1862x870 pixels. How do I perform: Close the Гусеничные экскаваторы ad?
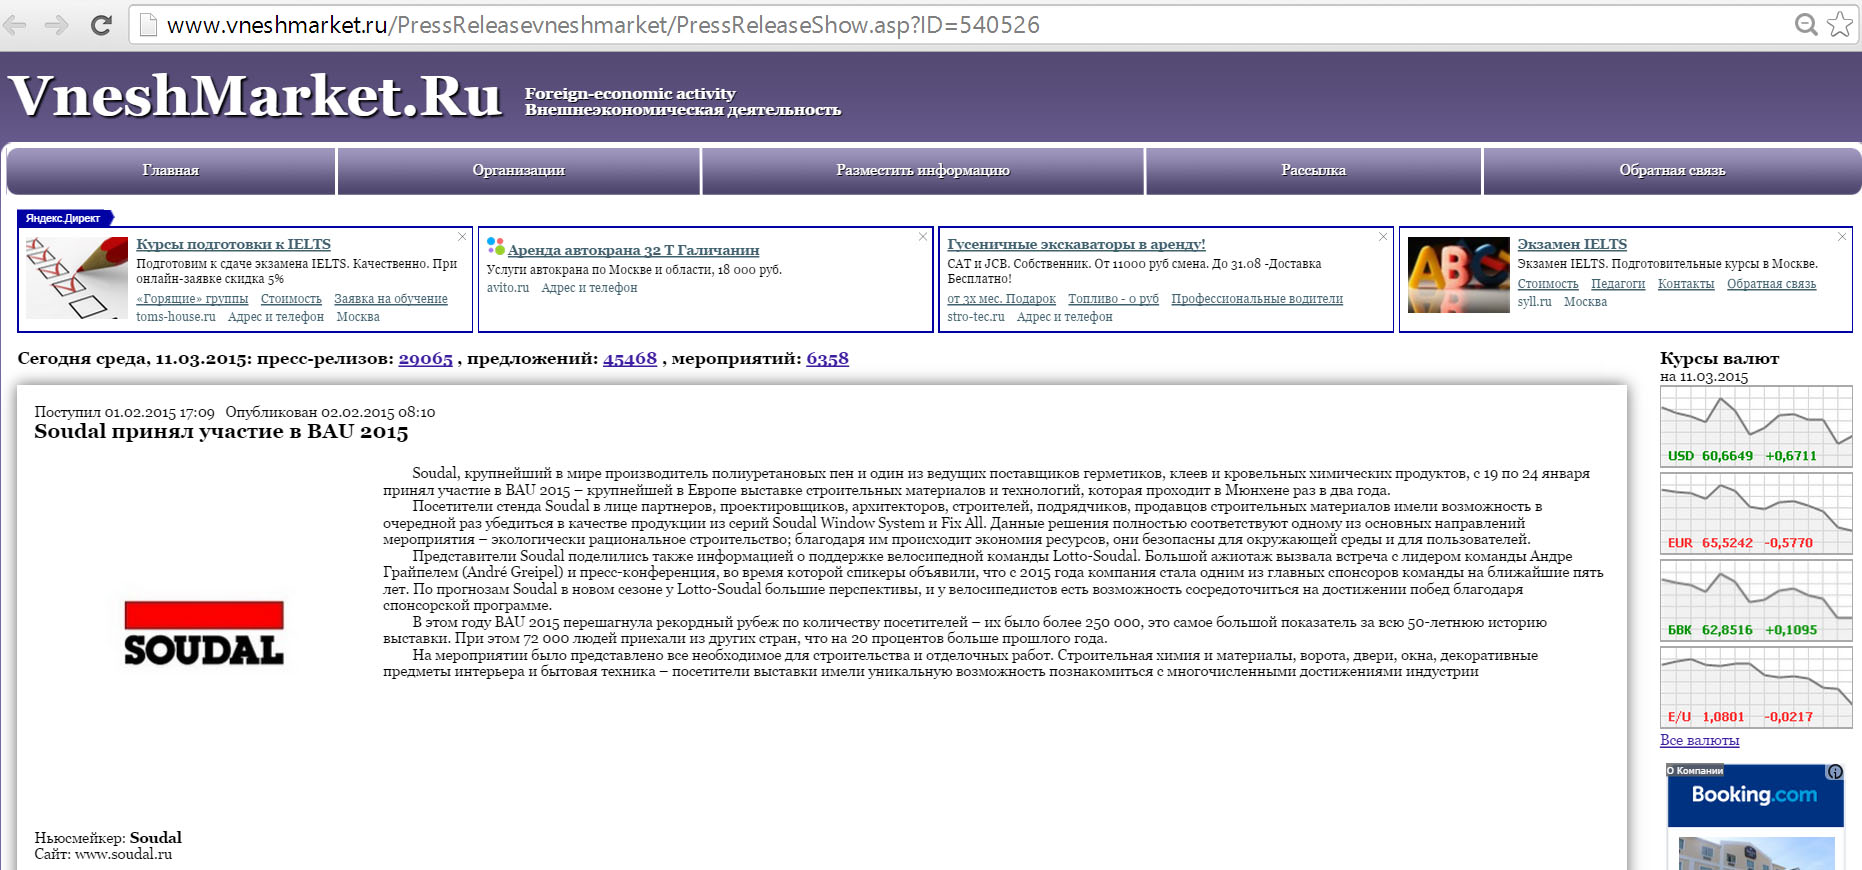tap(1383, 237)
